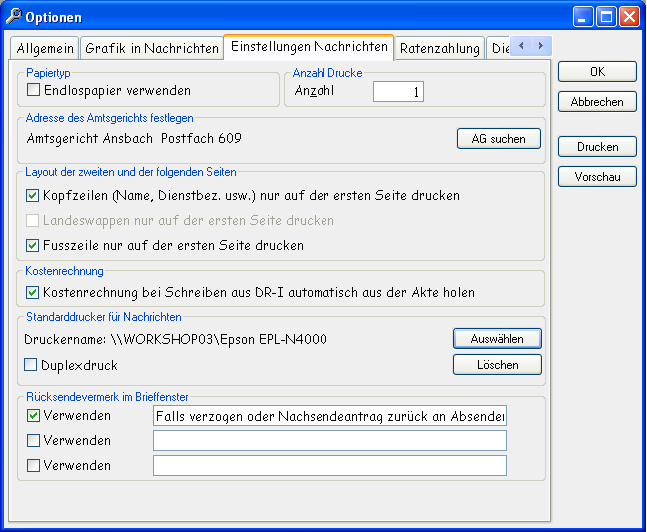
Task: Click the second Rücksendevermerk text field
Action: pos(329,441)
